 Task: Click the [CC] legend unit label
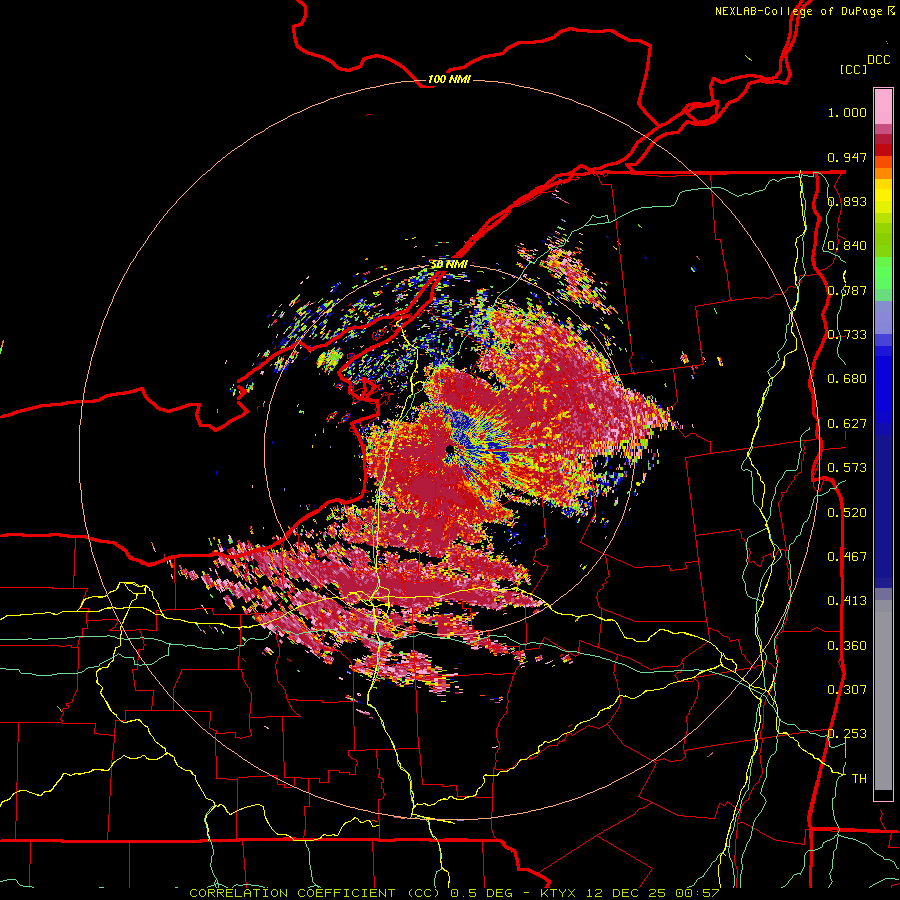(x=854, y=69)
